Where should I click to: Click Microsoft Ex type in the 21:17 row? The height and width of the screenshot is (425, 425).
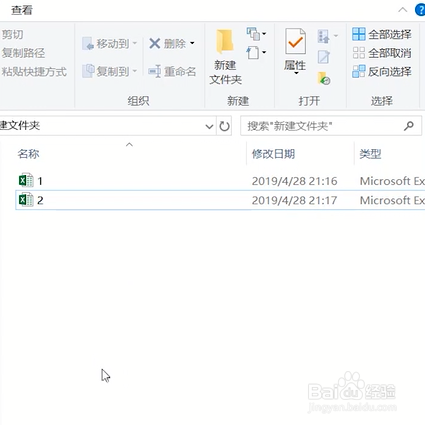(392, 200)
